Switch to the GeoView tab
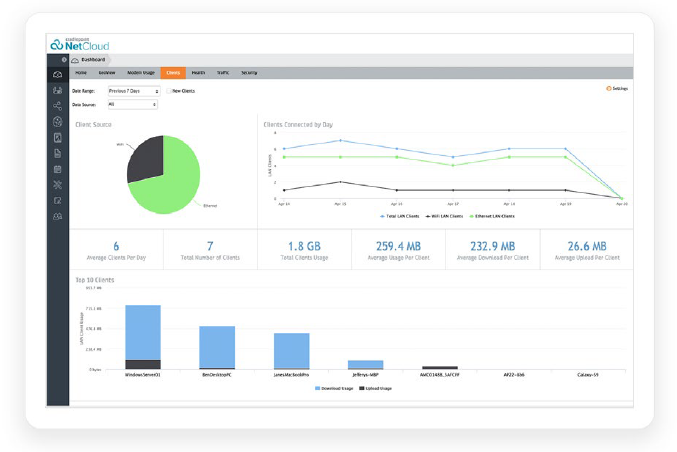This screenshot has width=677, height=452. coord(107,73)
